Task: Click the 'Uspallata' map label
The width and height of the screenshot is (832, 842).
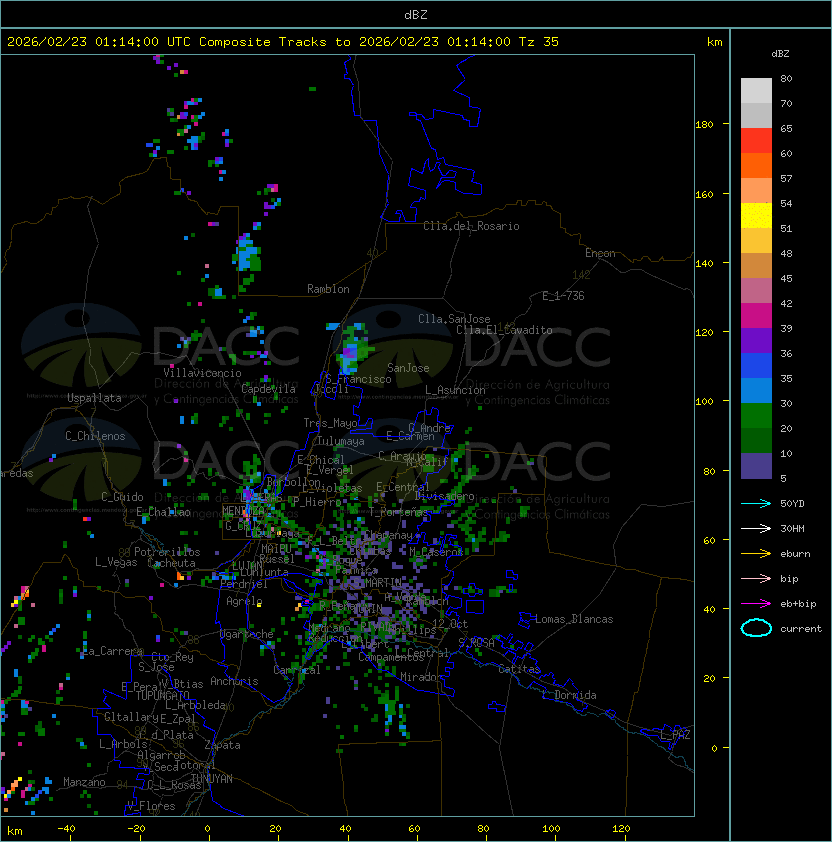Action: coord(94,398)
